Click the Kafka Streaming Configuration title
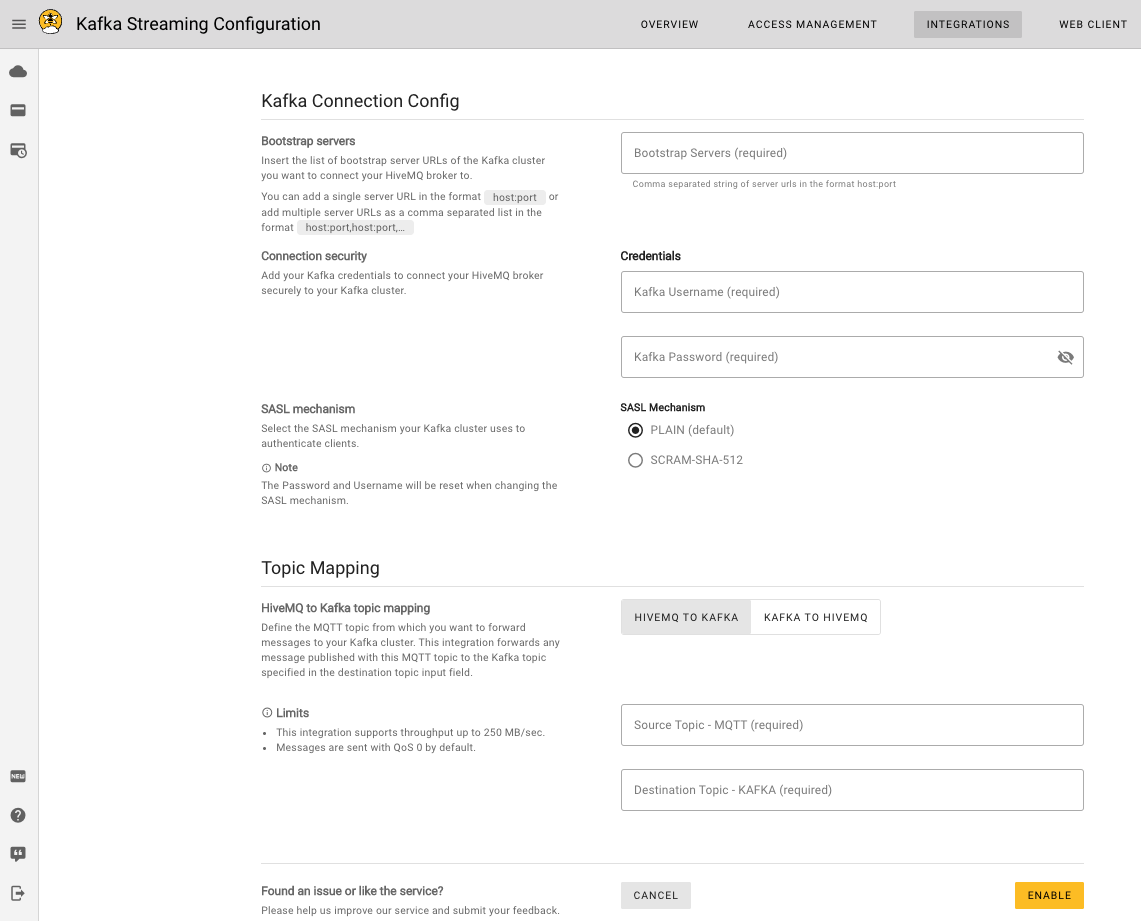The width and height of the screenshot is (1141, 921). 198,24
